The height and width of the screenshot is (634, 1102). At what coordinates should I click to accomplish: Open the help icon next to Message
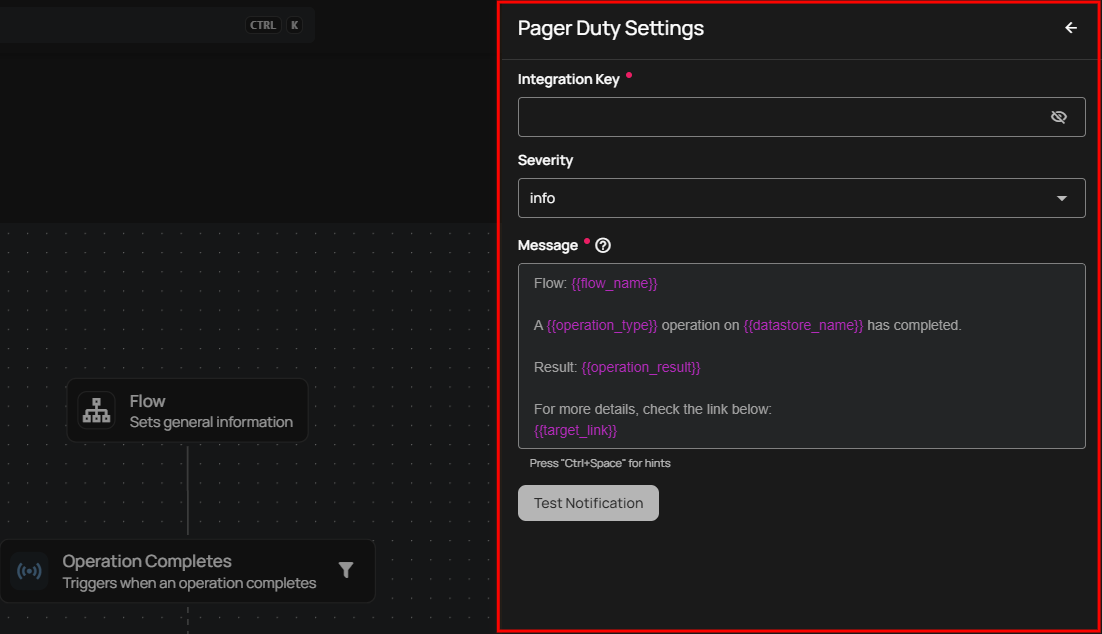point(602,245)
